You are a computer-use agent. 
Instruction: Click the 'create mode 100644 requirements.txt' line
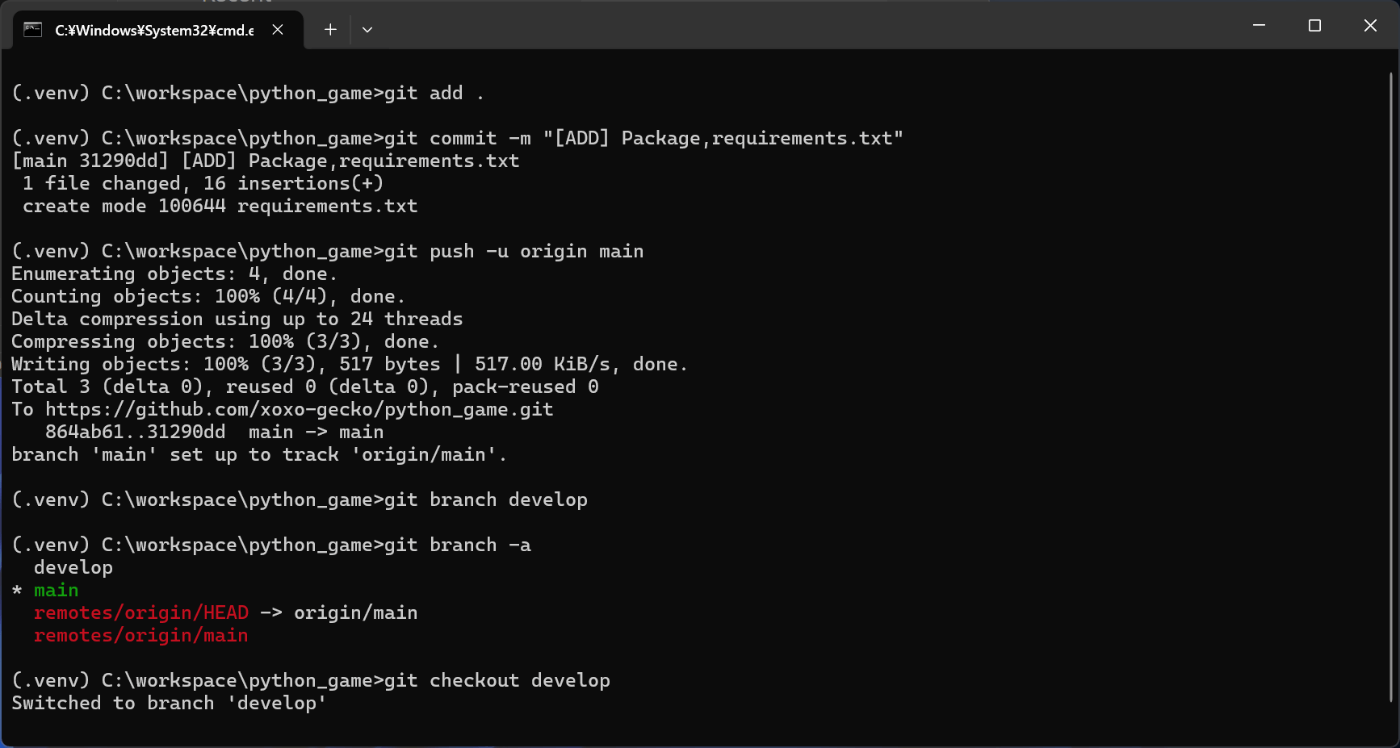pos(220,206)
